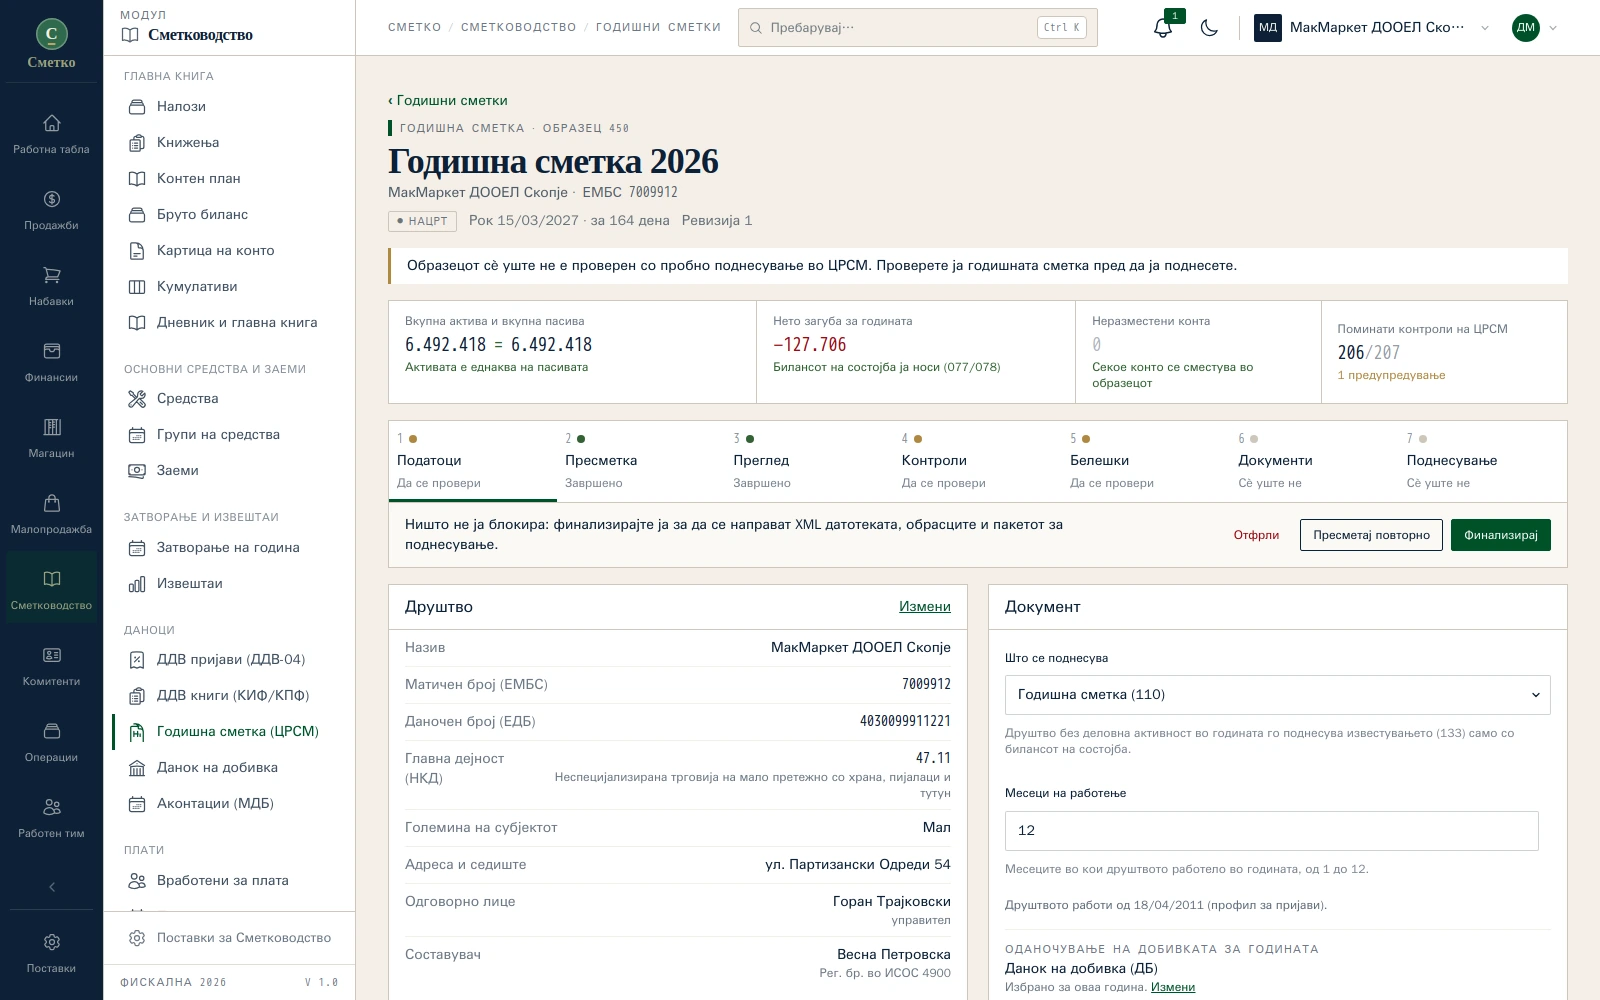
Task: Click the Месеци на работење field
Action: click(x=1271, y=831)
